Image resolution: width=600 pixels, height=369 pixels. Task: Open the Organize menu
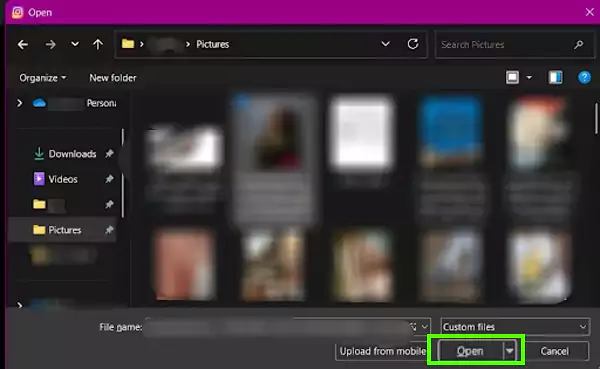[x=42, y=78]
